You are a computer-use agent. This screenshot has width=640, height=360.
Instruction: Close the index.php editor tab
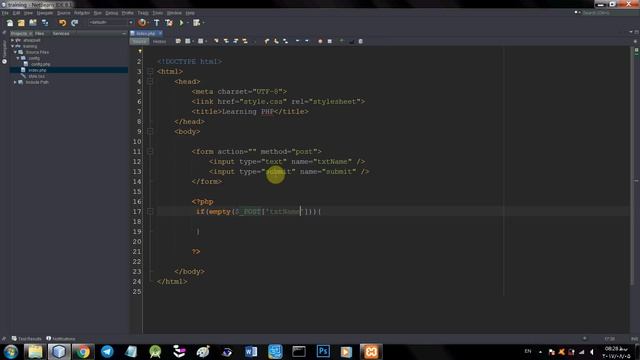click(160, 33)
